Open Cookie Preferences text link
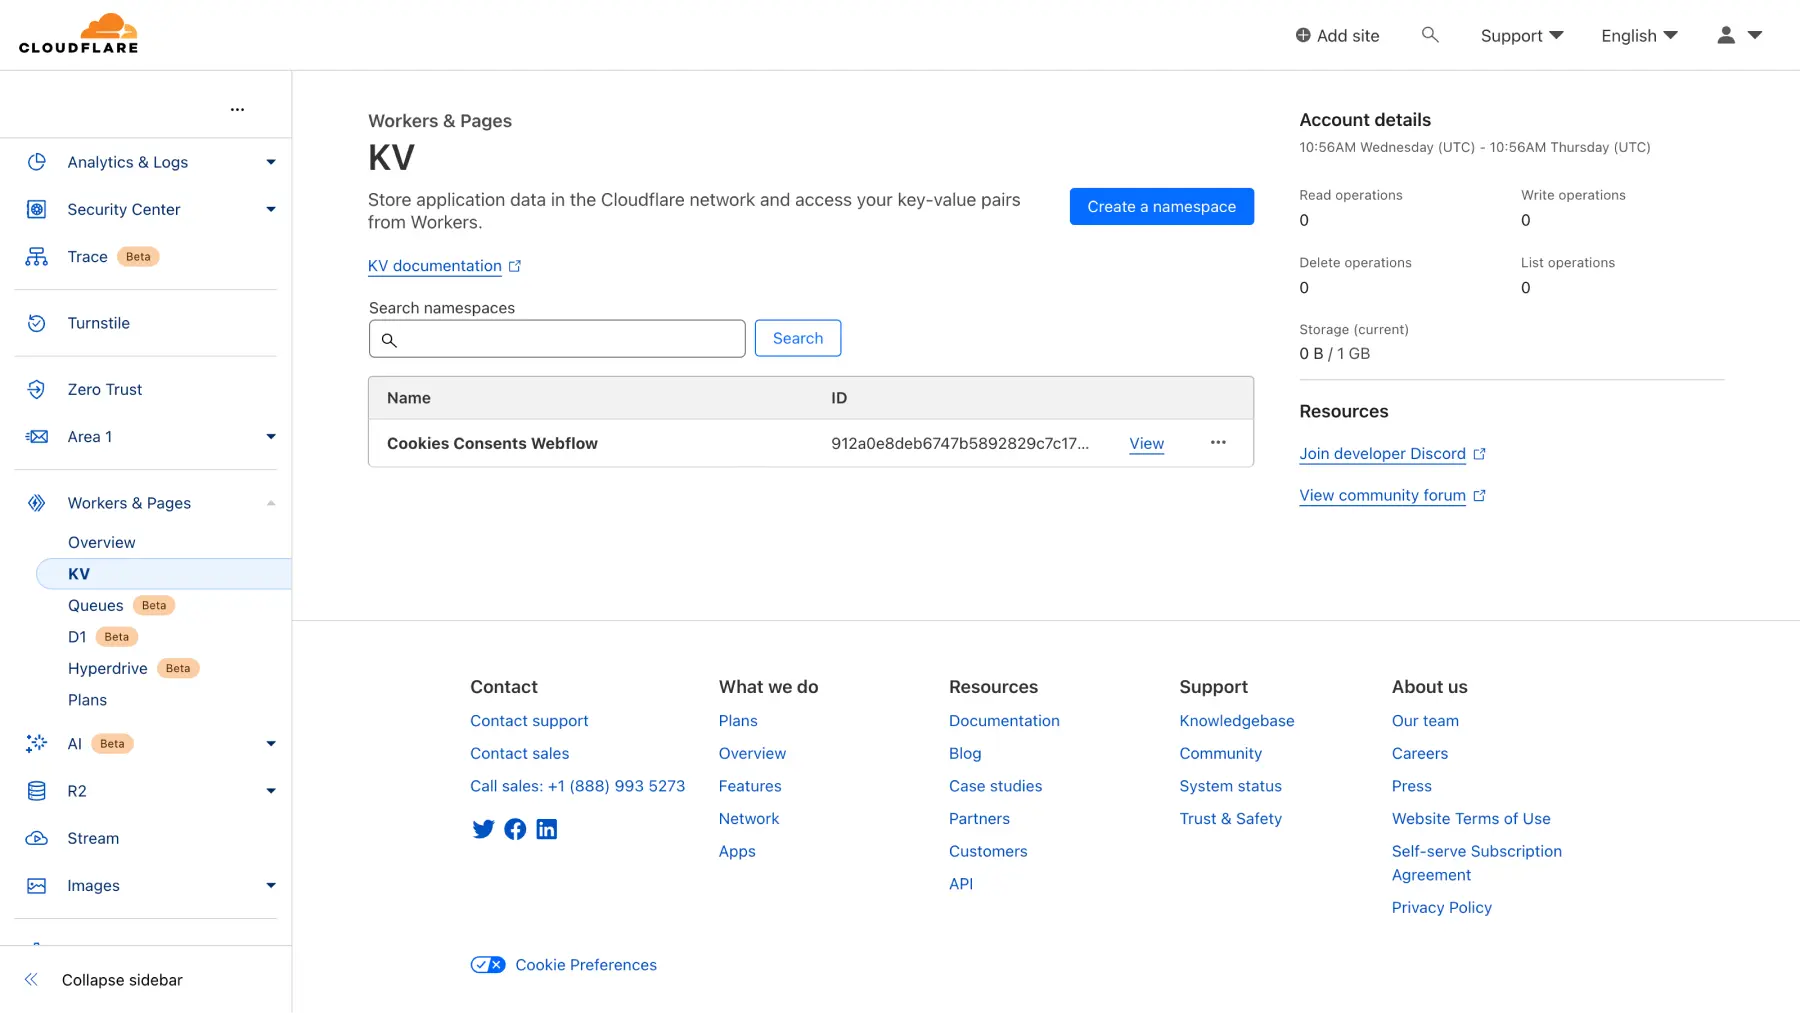The image size is (1800, 1013). point(586,965)
